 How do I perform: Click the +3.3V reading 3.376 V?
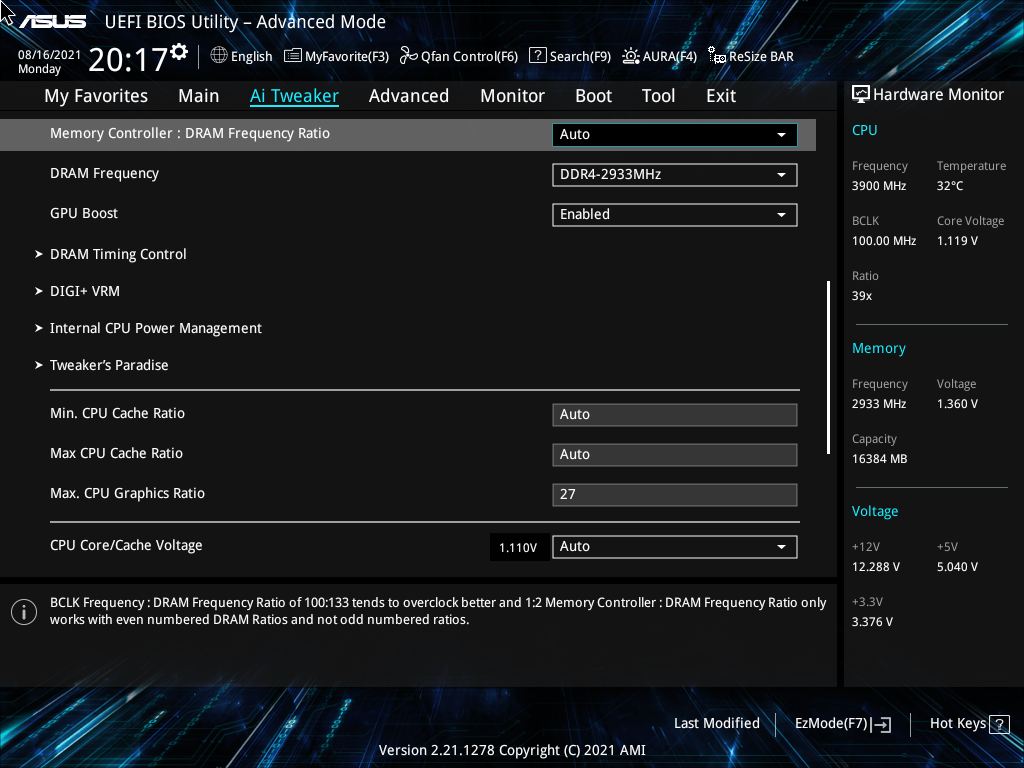[872, 621]
